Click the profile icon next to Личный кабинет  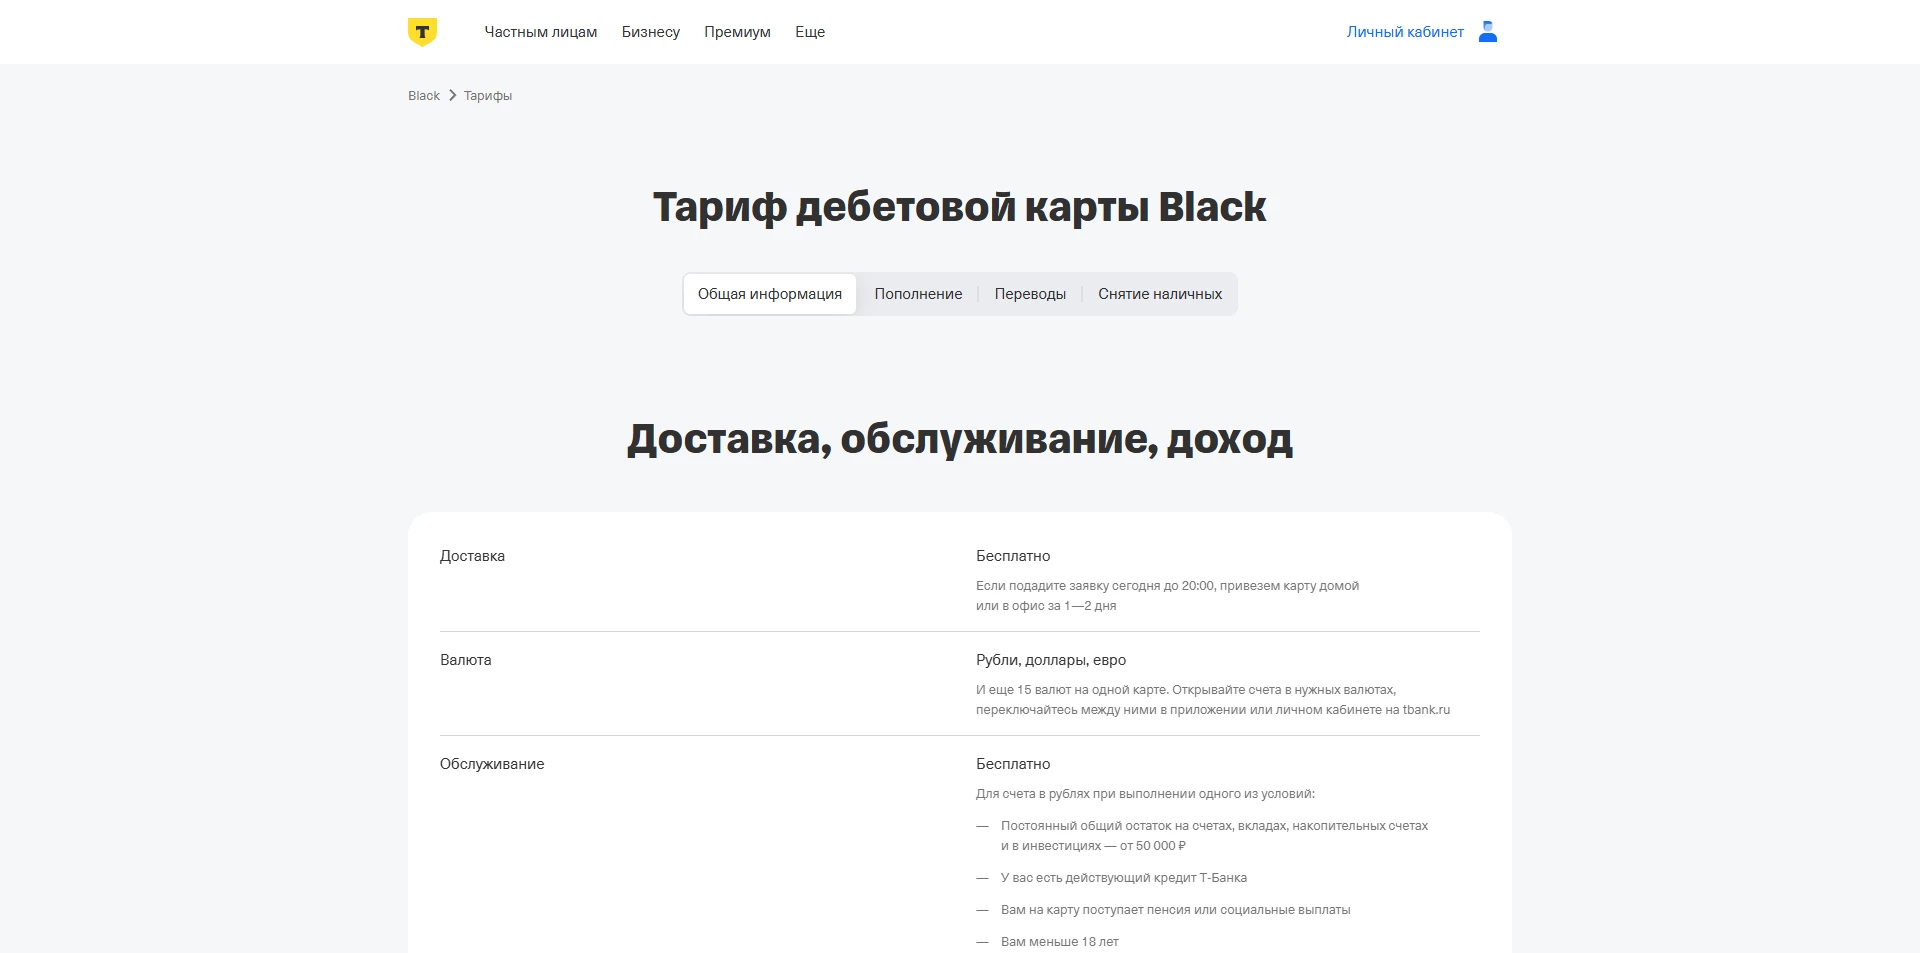(x=1487, y=31)
